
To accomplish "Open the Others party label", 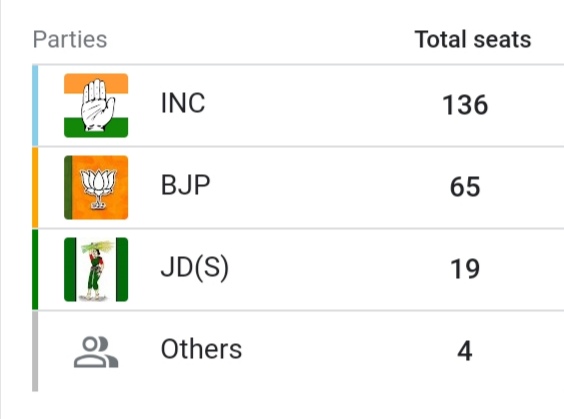I will tap(201, 349).
